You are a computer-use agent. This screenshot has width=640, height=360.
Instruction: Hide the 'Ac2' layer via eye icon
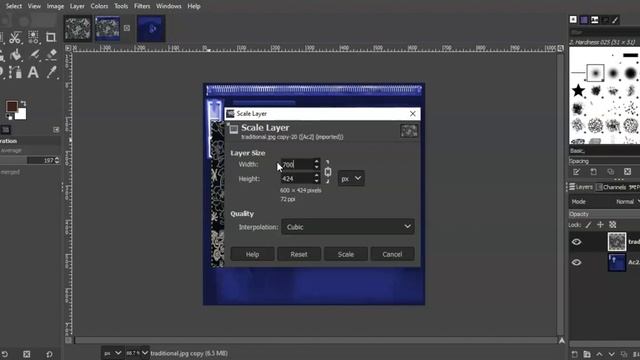click(x=576, y=262)
